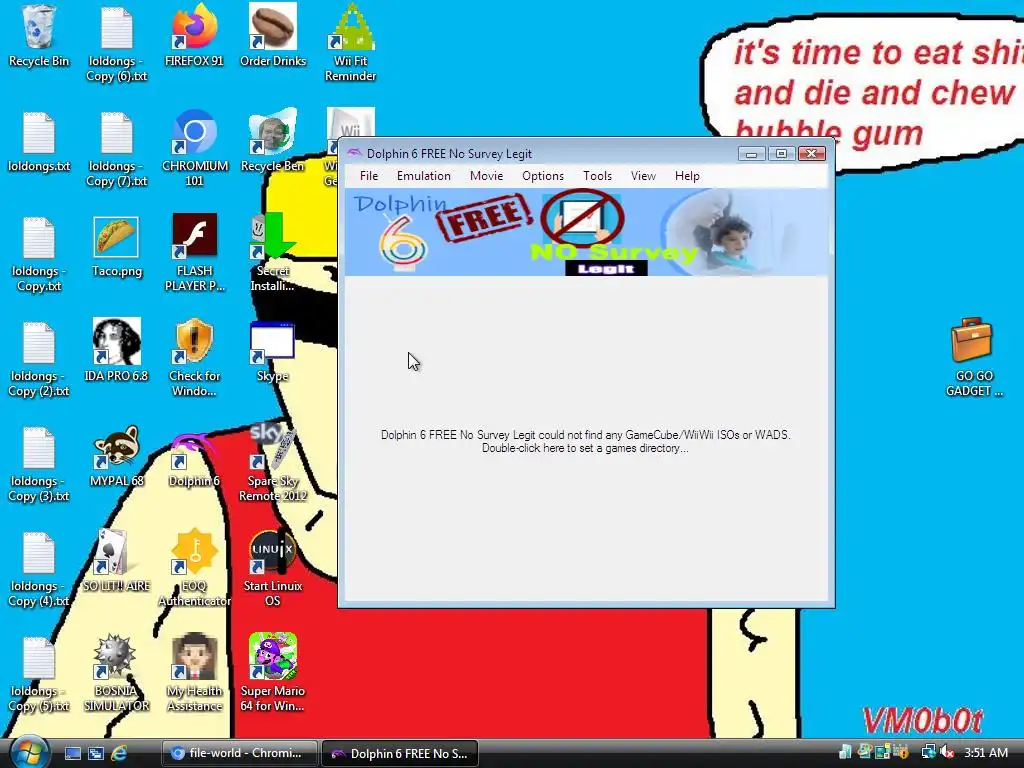Select loldongs - Copy (7).txt file
The image size is (1024, 768).
[117, 149]
